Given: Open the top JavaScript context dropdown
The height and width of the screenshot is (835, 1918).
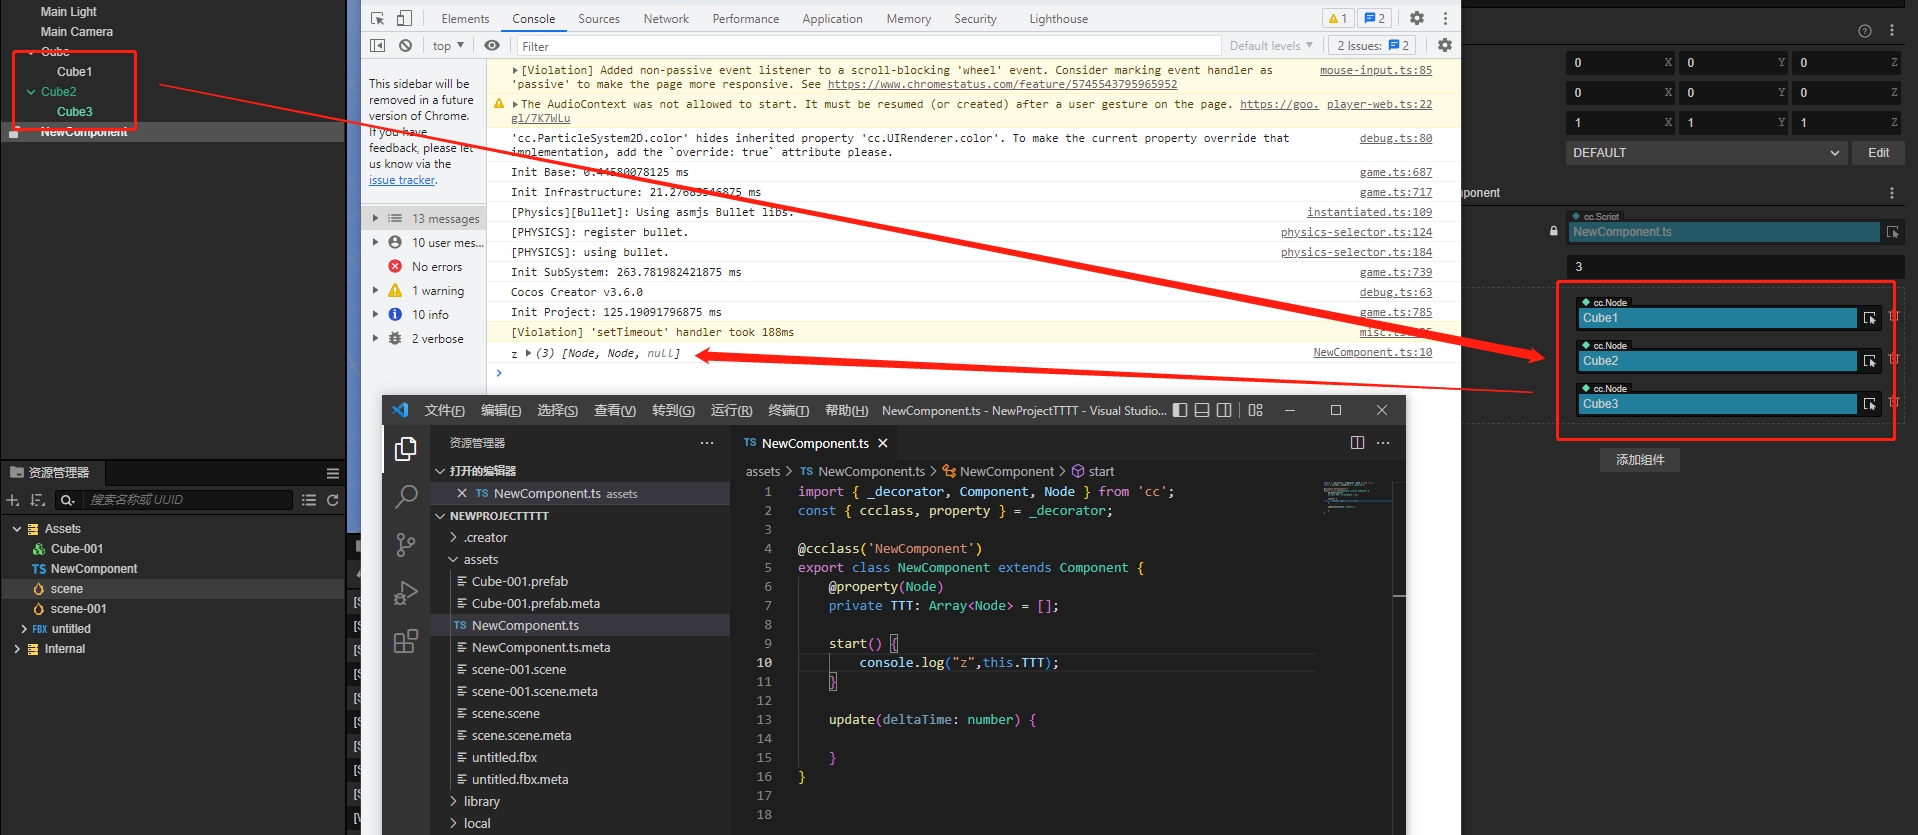Looking at the screenshot, I should 448,46.
